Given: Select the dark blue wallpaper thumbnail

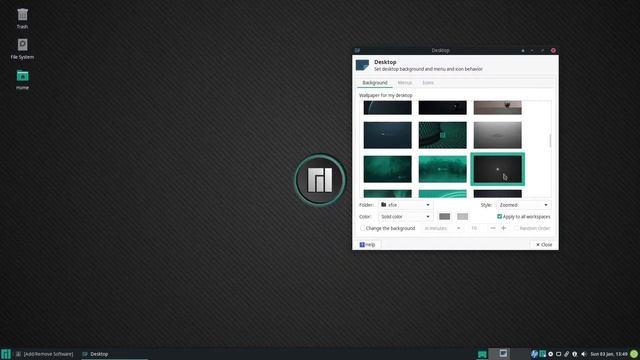Looking at the screenshot, I should [387, 135].
